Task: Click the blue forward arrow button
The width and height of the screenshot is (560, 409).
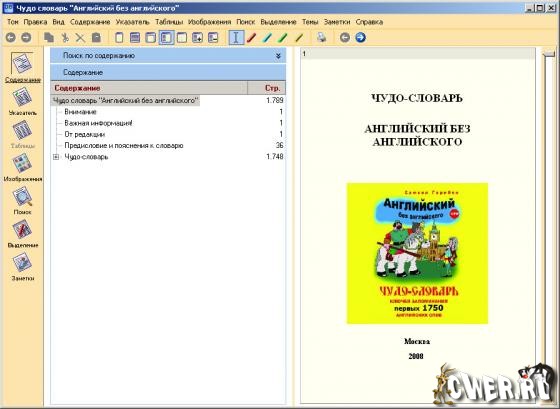Action: [x=360, y=37]
